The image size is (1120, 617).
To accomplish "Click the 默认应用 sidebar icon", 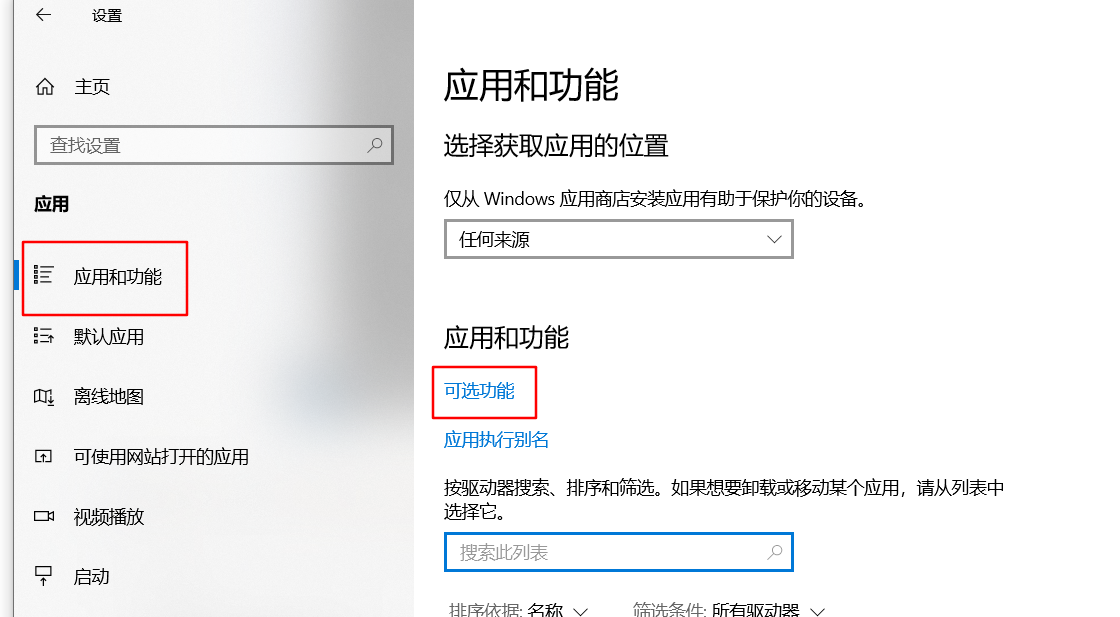I will tap(44, 336).
